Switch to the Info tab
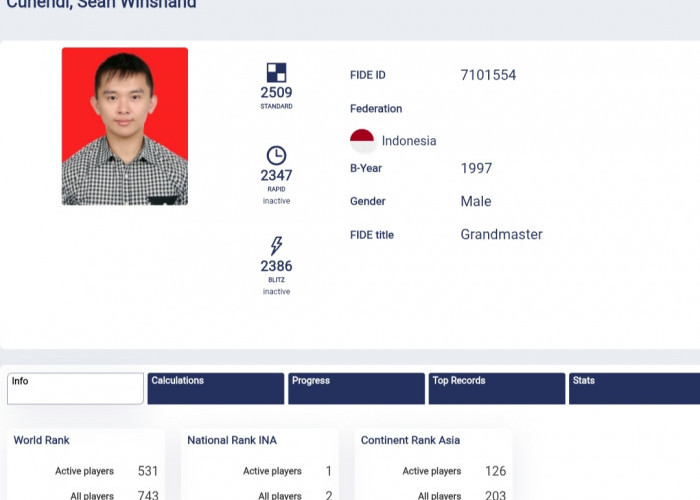The width and height of the screenshot is (700, 500). point(75,388)
